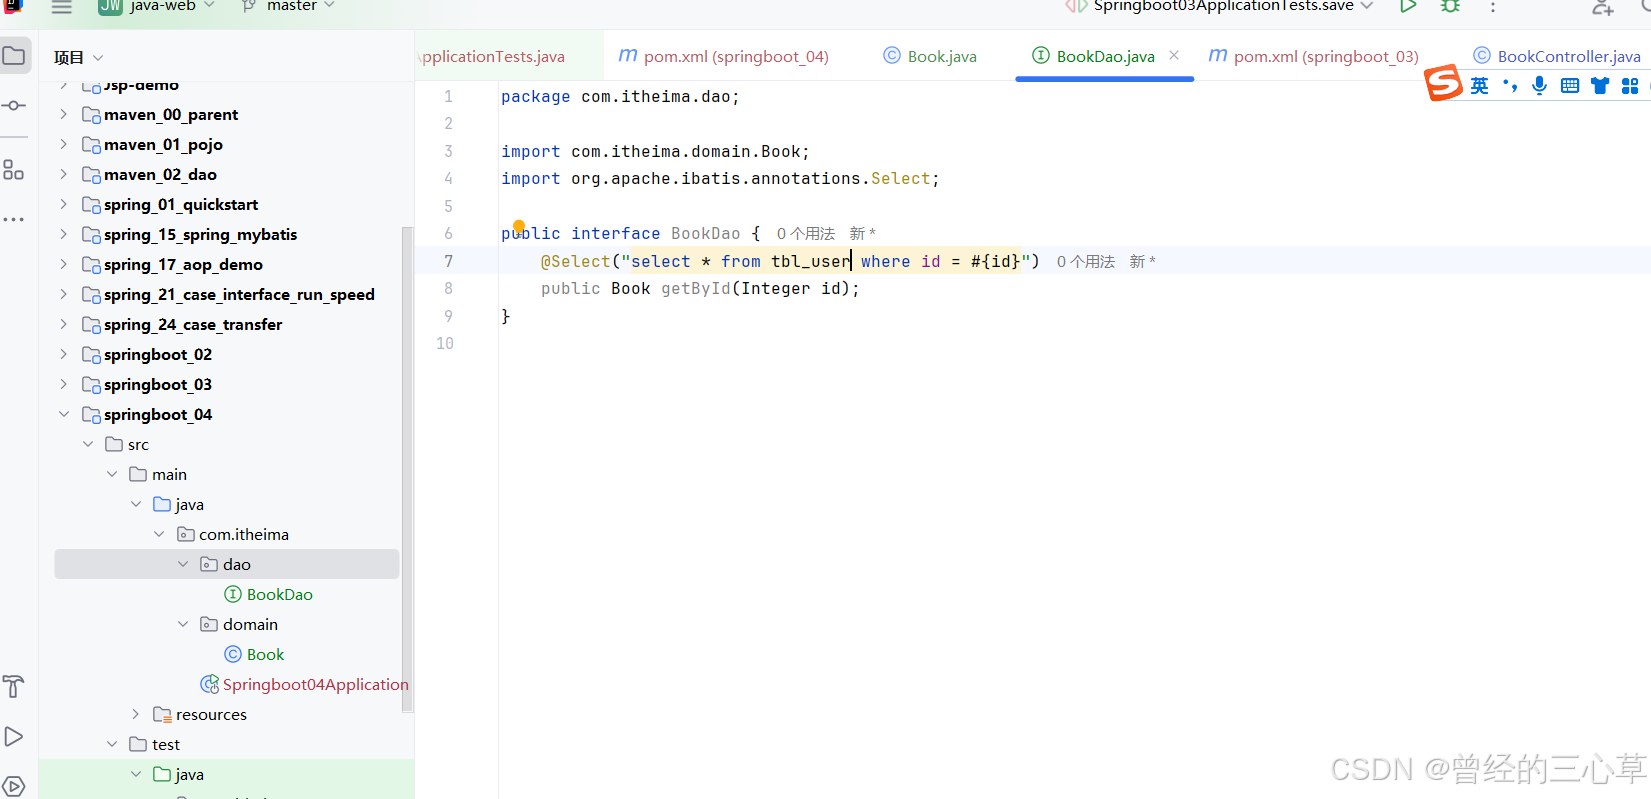The image size is (1651, 799).
Task: Click the add collaborator icon
Action: (1603, 7)
